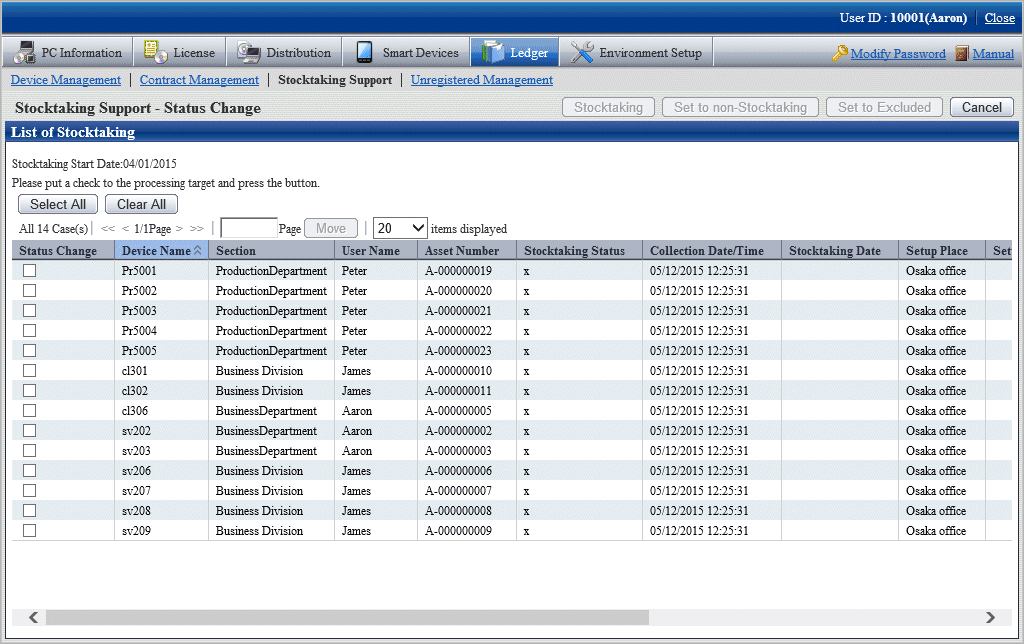Screen dimensions: 1024x644
Task: Go to the first page arrow
Action: pyautogui.click(x=108, y=229)
